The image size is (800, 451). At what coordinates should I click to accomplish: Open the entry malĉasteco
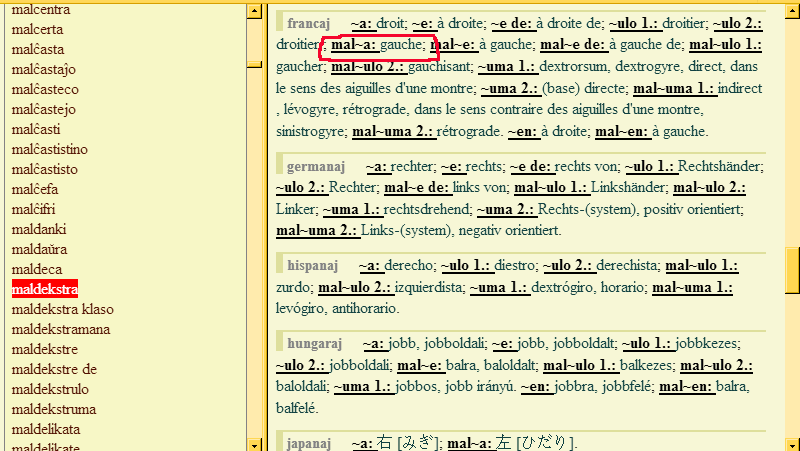tap(45, 89)
